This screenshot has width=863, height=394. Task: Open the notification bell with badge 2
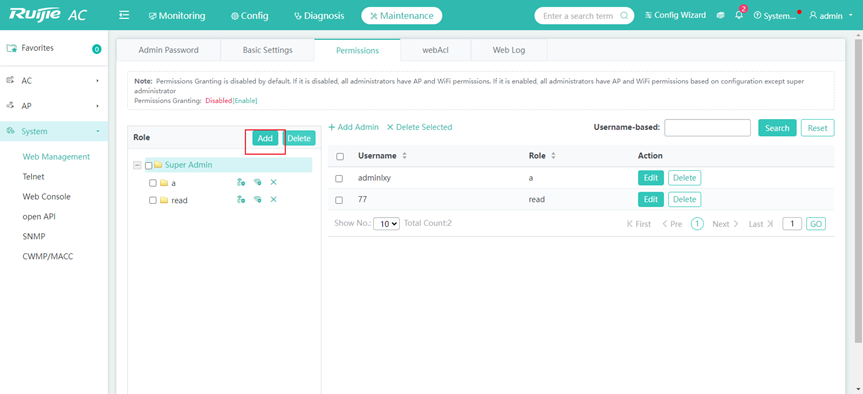739,15
